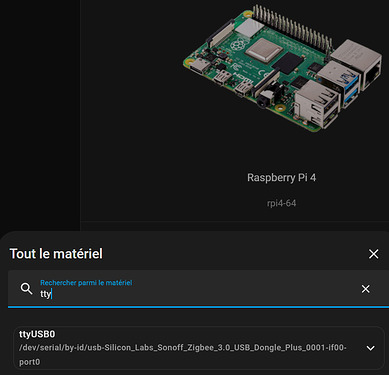Clear the hardware search field
The image size is (389, 375).
[365, 289]
